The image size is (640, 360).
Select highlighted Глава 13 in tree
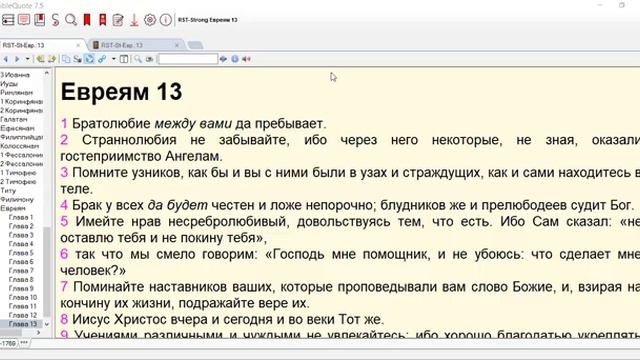pyautogui.click(x=23, y=324)
